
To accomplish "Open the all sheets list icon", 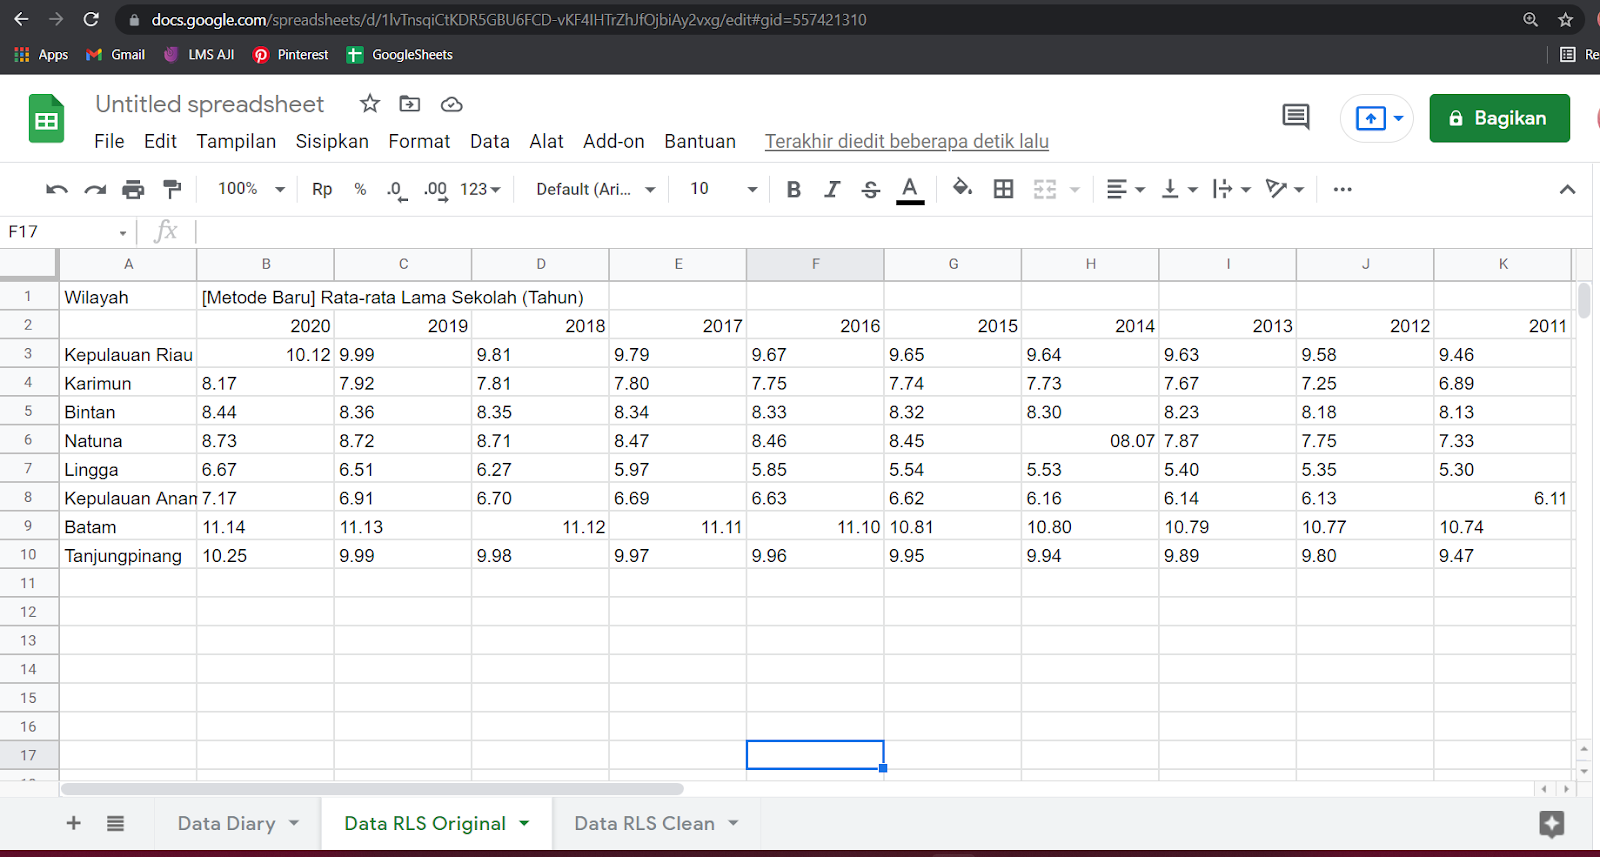I will coord(115,823).
